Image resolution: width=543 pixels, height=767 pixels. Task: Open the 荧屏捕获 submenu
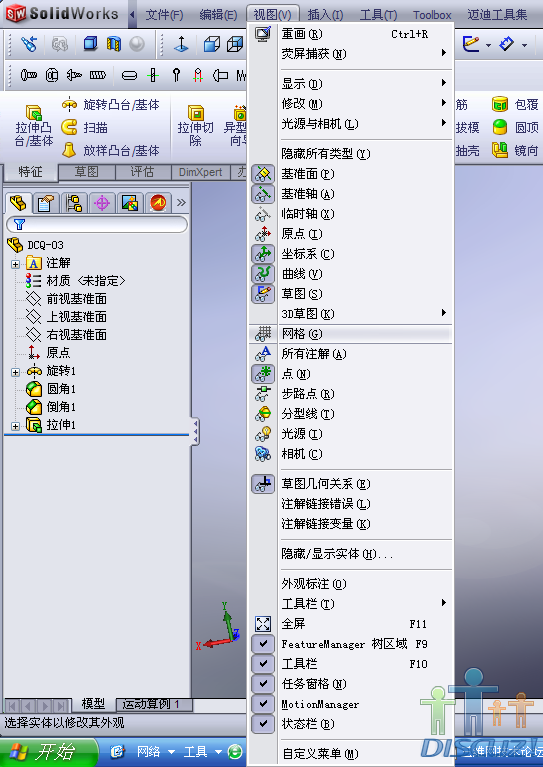(351, 54)
